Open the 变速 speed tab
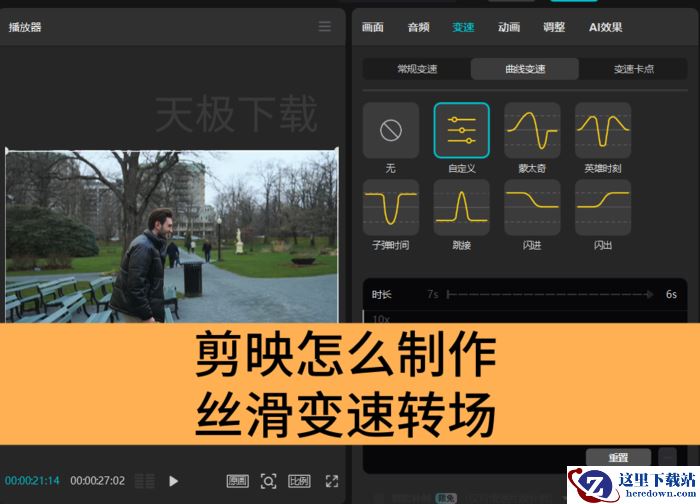The image size is (700, 504). [x=463, y=27]
